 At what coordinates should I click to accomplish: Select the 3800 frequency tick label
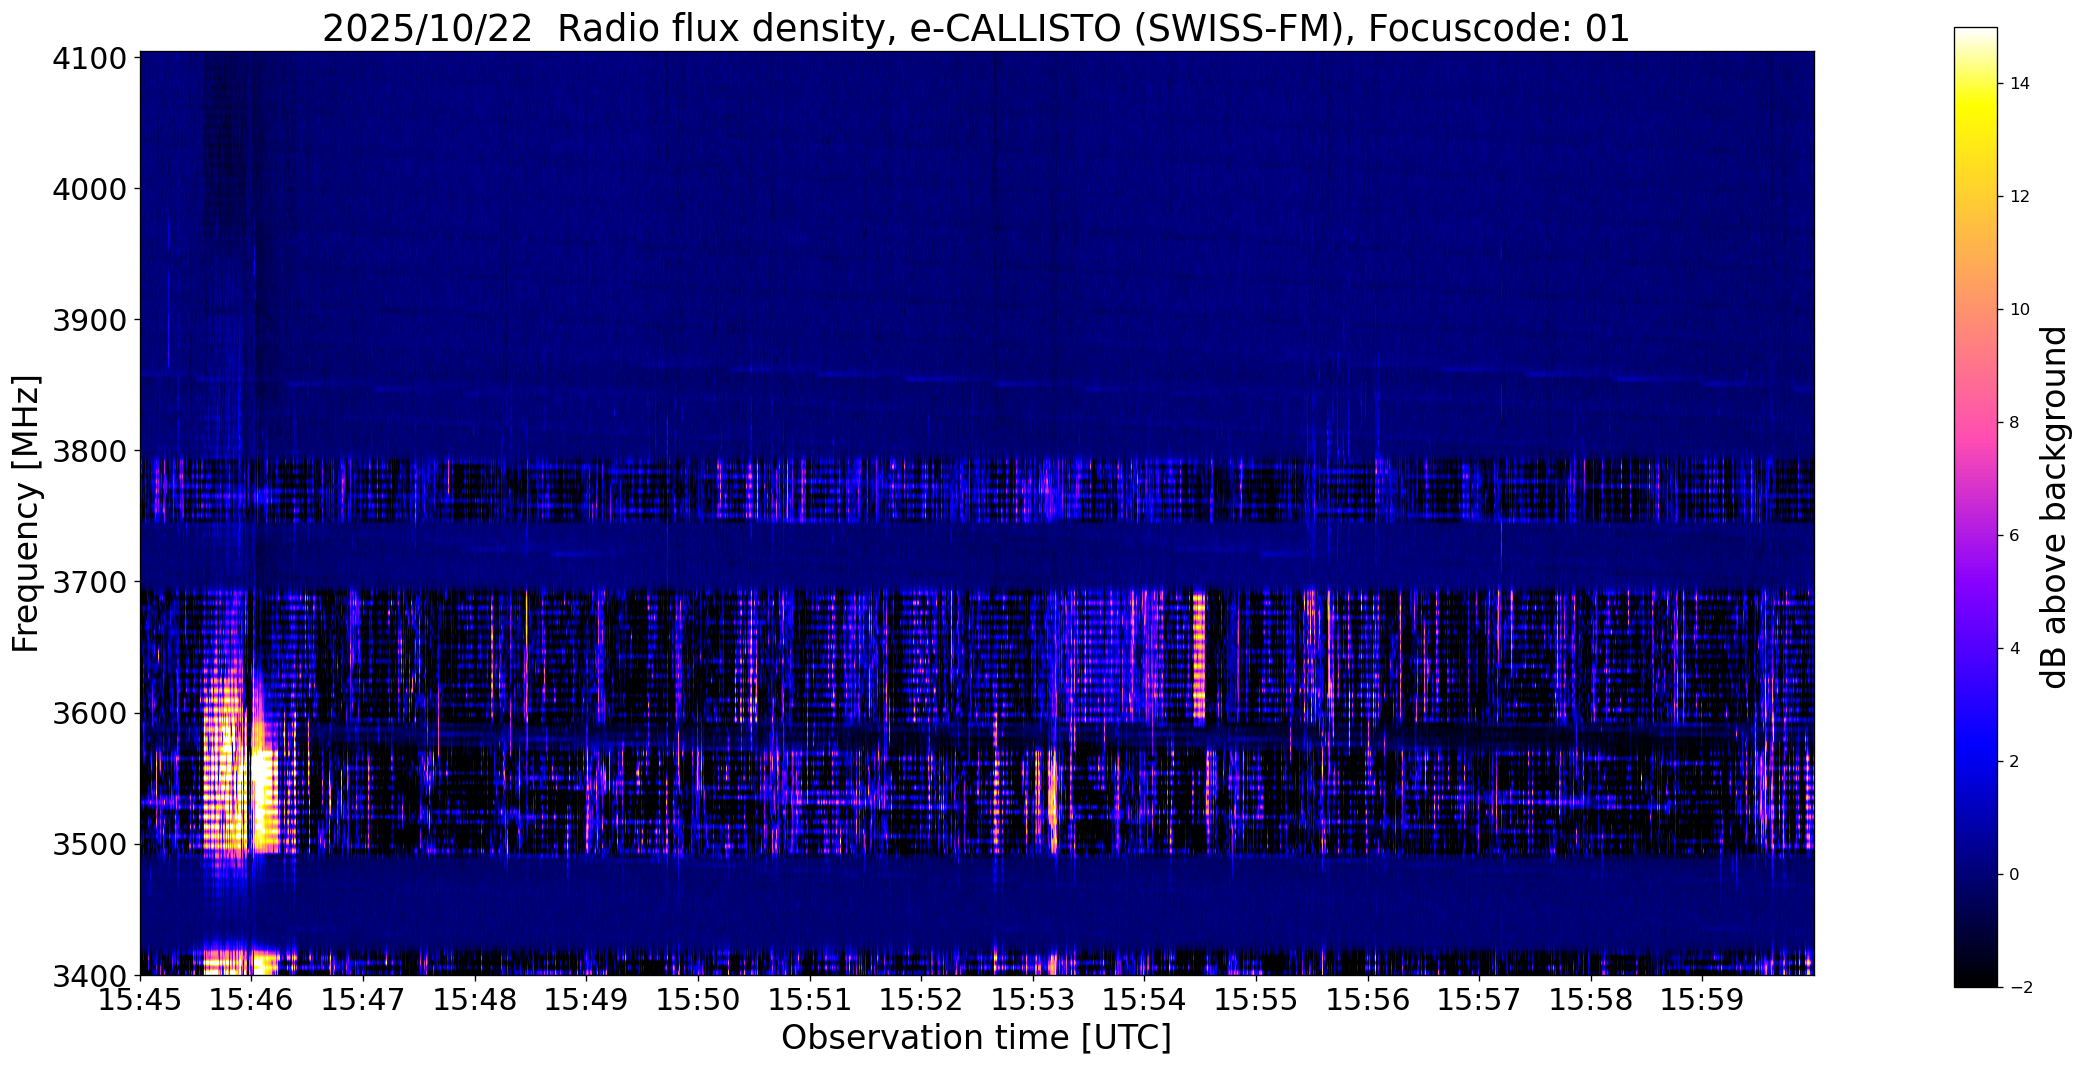click(89, 451)
